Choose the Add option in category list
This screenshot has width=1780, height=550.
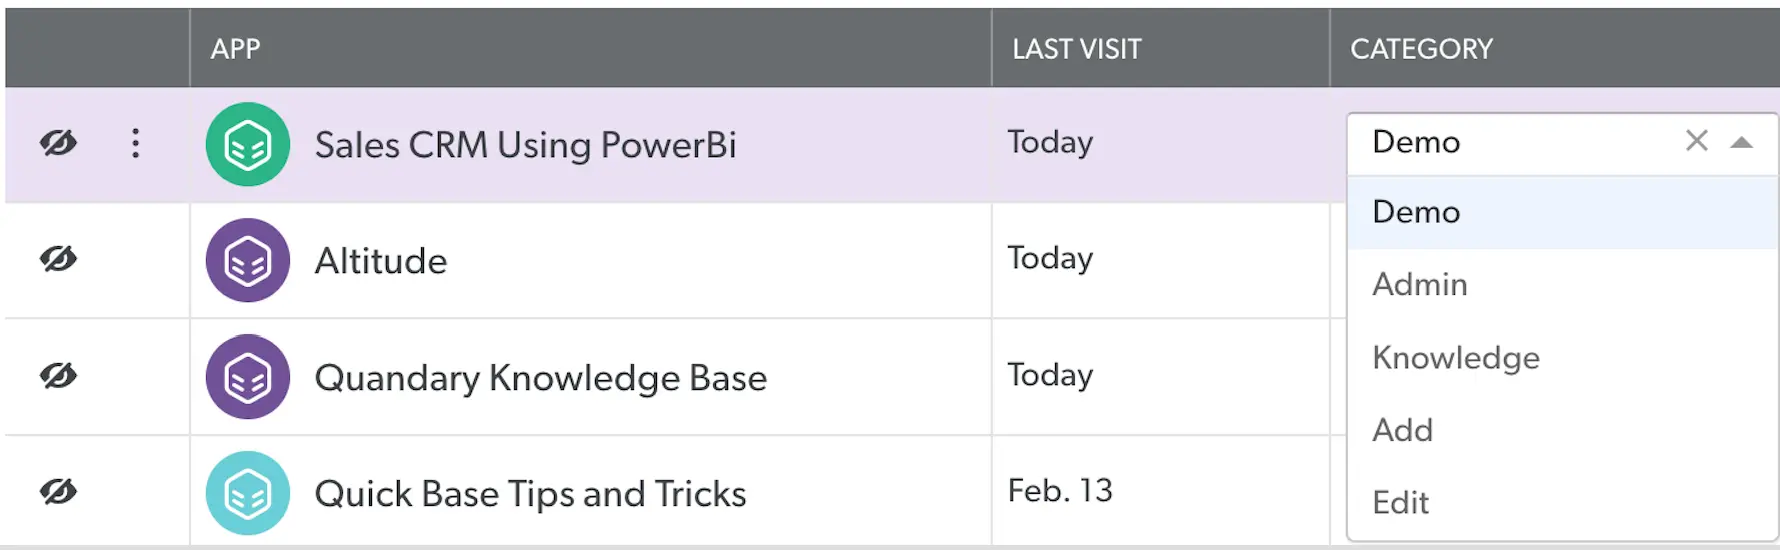1402,430
